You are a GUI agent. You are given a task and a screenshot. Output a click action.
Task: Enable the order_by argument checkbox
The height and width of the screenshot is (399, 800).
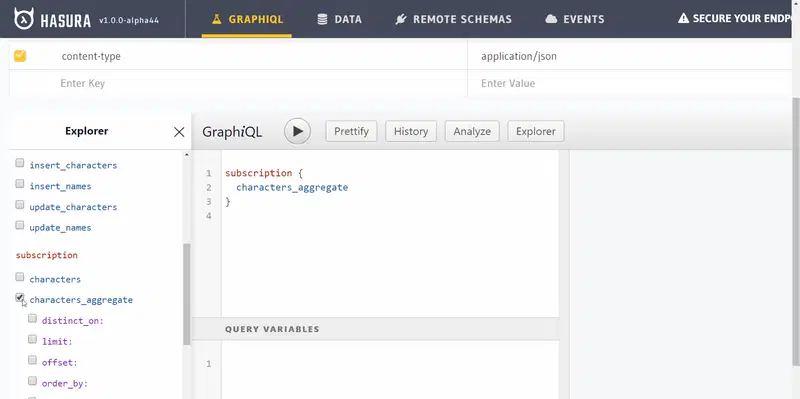pos(32,381)
